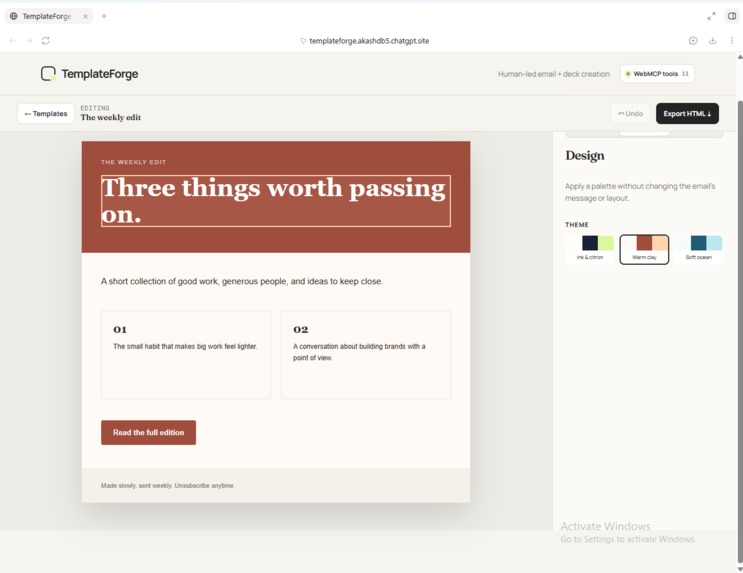Click the TemplateForge logo icon
Screen dimensions: 743x573
pos(48,73)
